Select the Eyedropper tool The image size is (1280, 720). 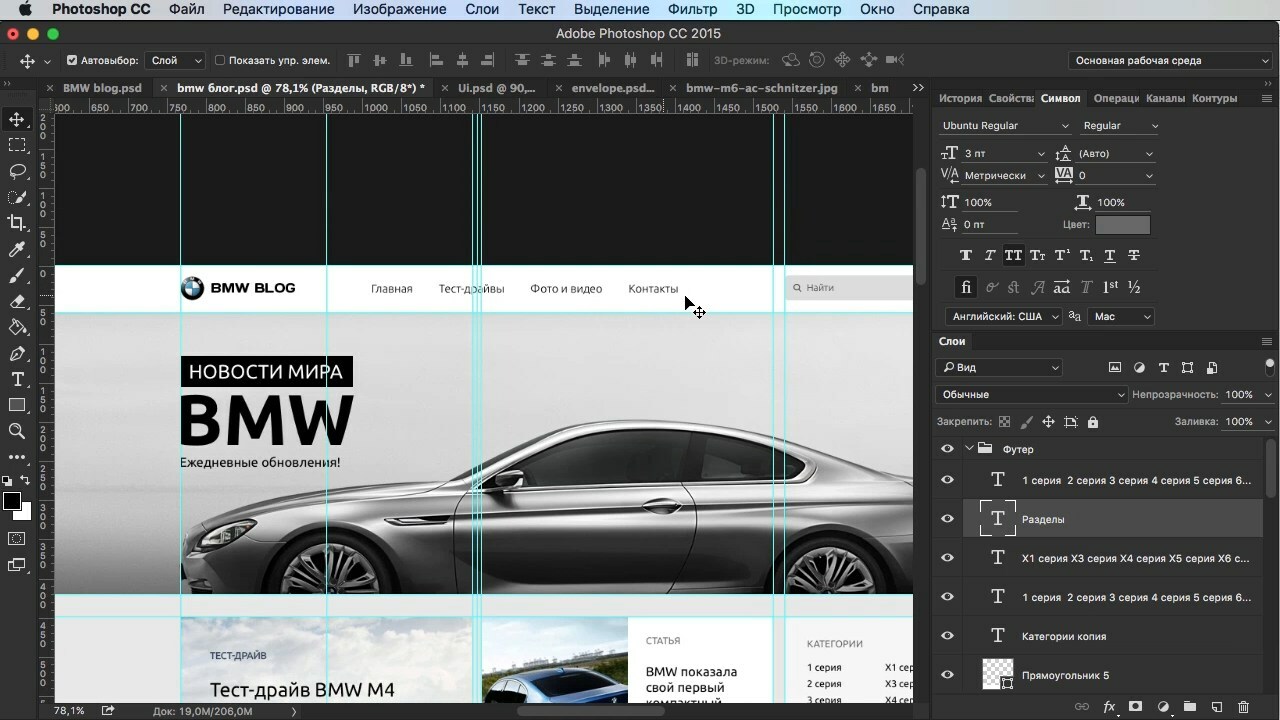click(17, 249)
